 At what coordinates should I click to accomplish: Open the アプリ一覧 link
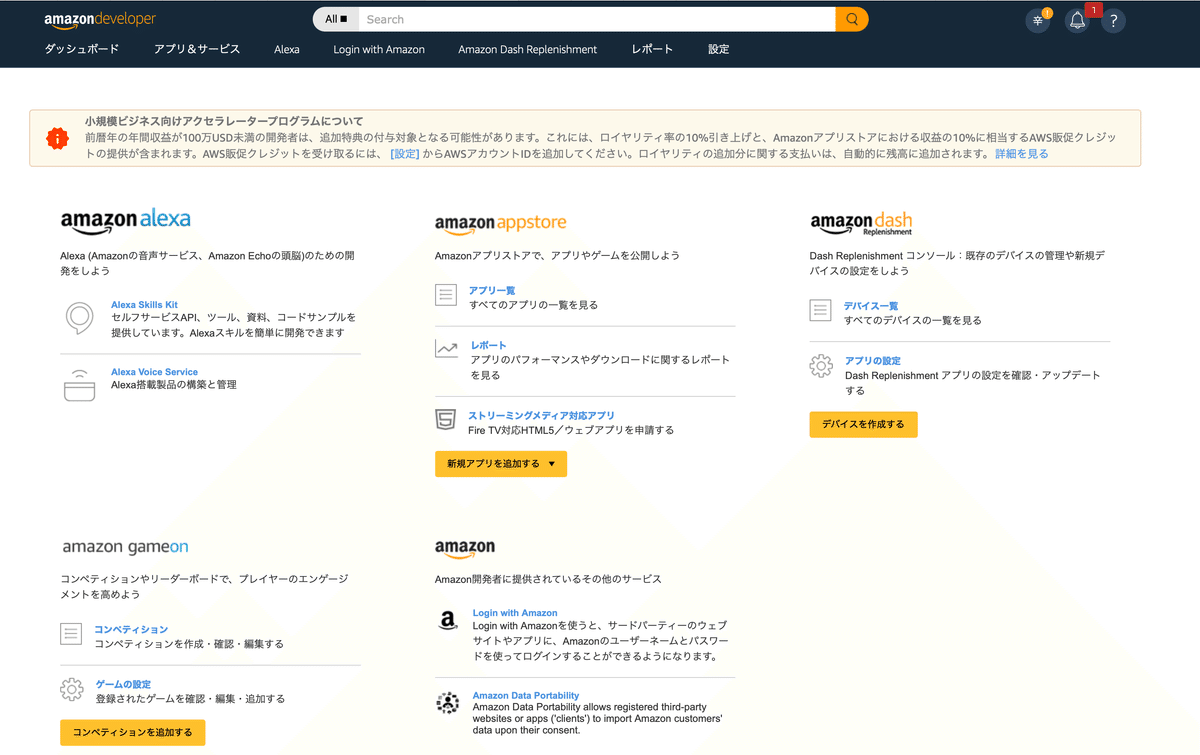click(492, 291)
